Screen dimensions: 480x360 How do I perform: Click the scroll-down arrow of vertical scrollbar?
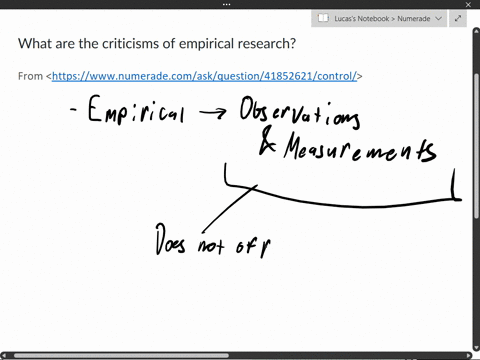point(476,348)
